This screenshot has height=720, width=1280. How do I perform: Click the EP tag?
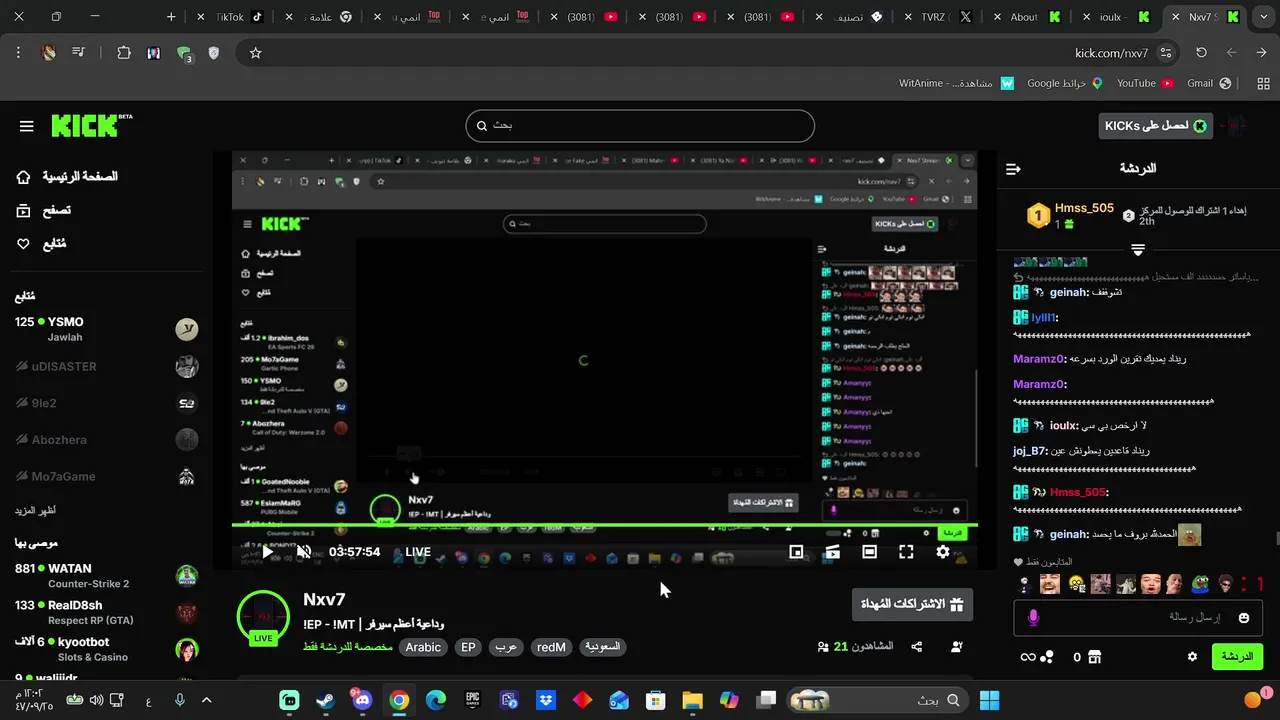click(468, 647)
